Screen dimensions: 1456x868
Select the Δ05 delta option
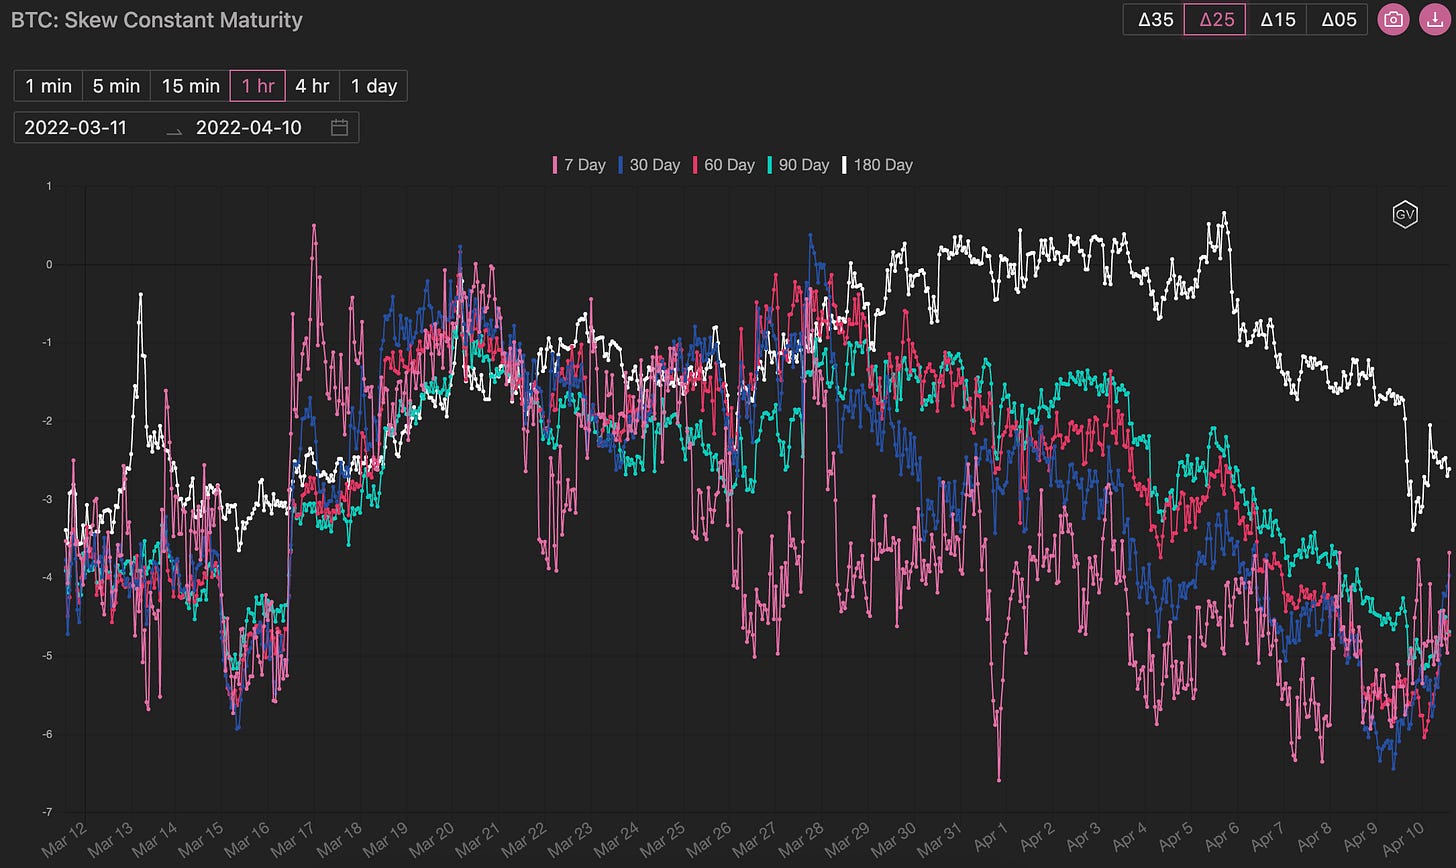tap(1338, 19)
